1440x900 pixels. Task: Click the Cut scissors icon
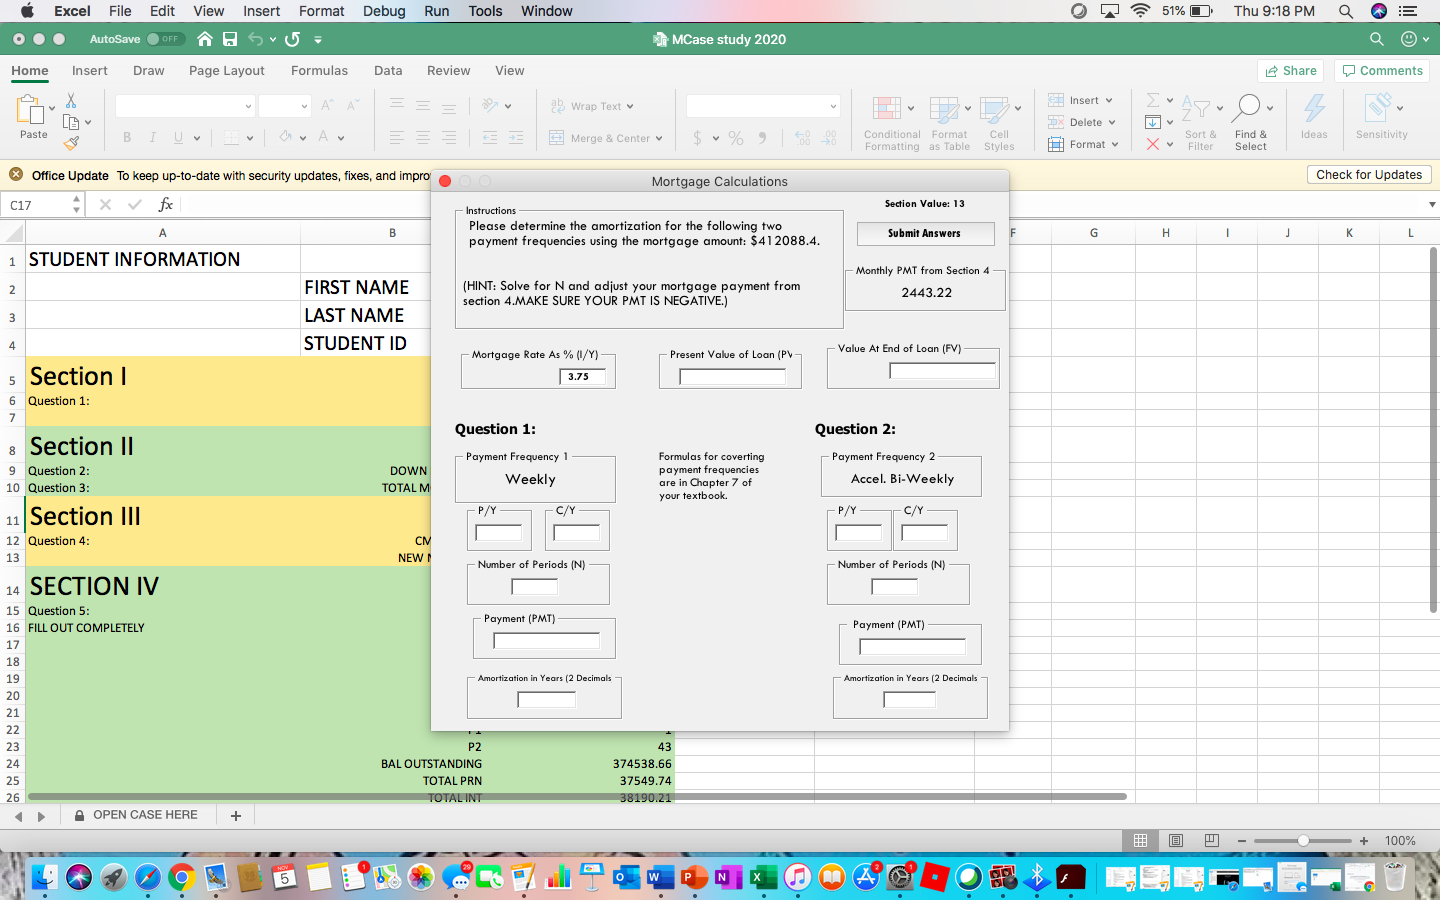[x=71, y=101]
